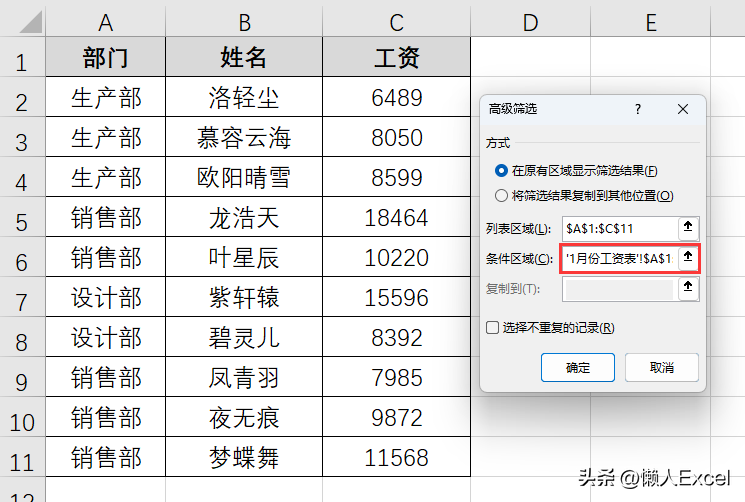The image size is (745, 502).
Task: Select 销售部 cell in 龙浩天 row
Action: (105, 217)
